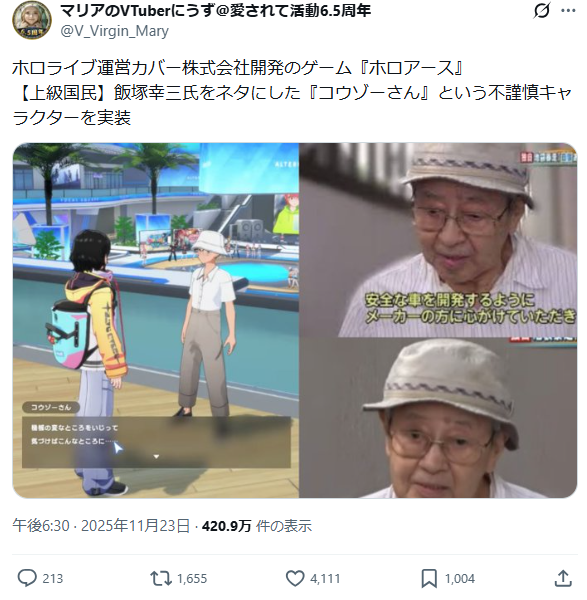The width and height of the screenshot is (587, 600).
Task: Open the top-right photo with subtitle
Action: pos(438,240)
